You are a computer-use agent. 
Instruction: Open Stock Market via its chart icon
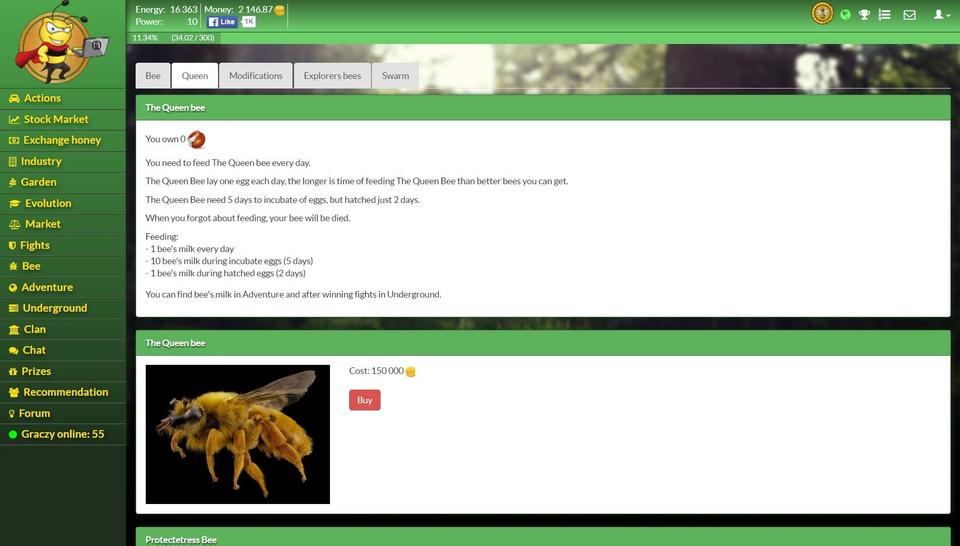(14, 119)
